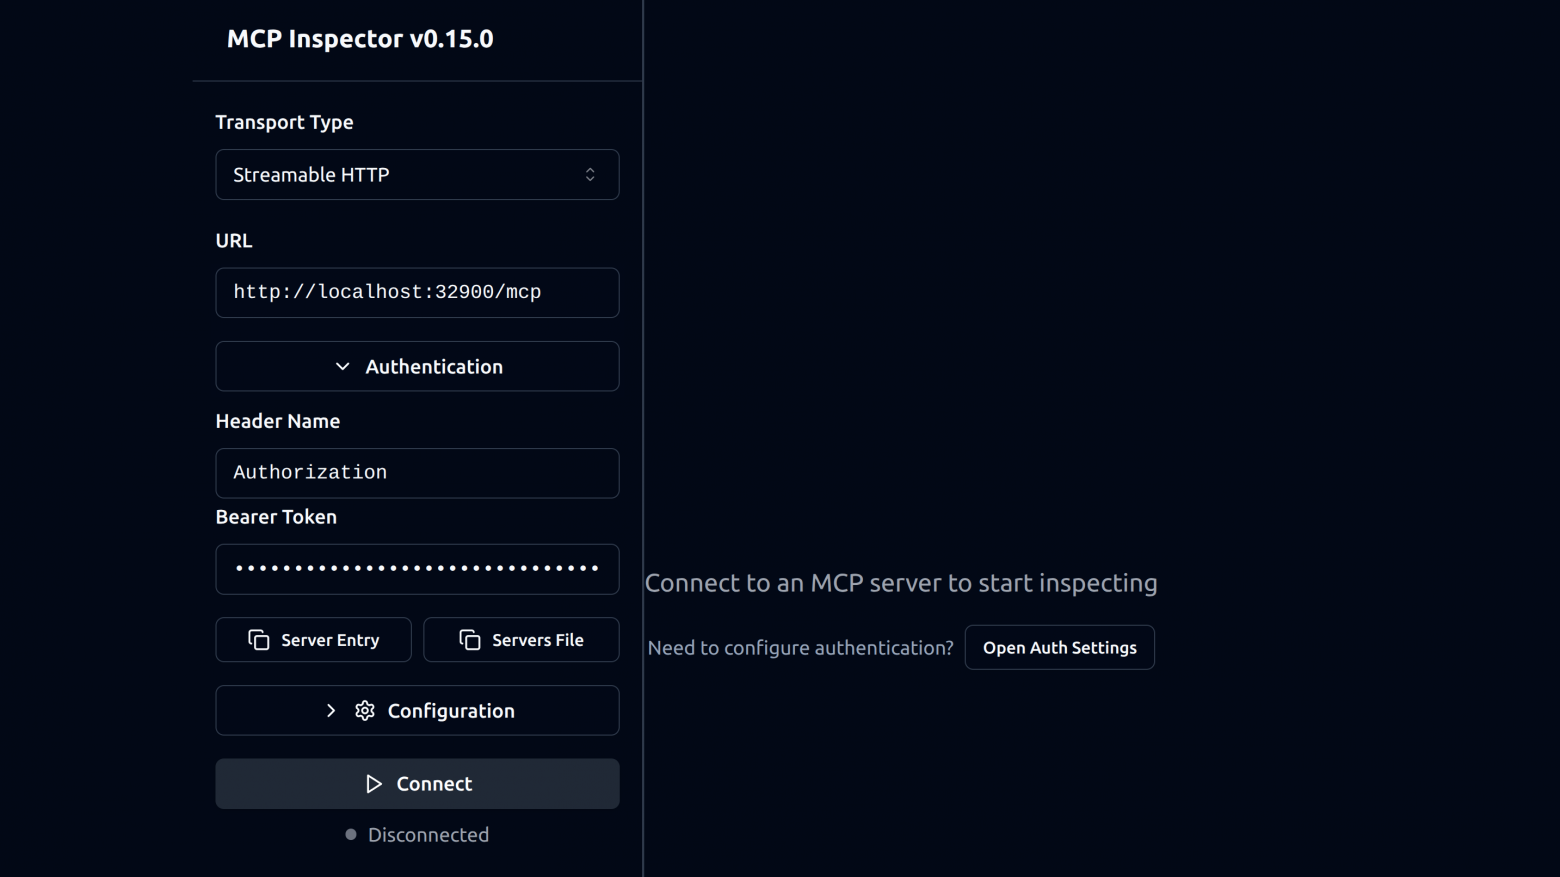Connect to the MCP server
This screenshot has width=1560, height=877.
pos(417,784)
